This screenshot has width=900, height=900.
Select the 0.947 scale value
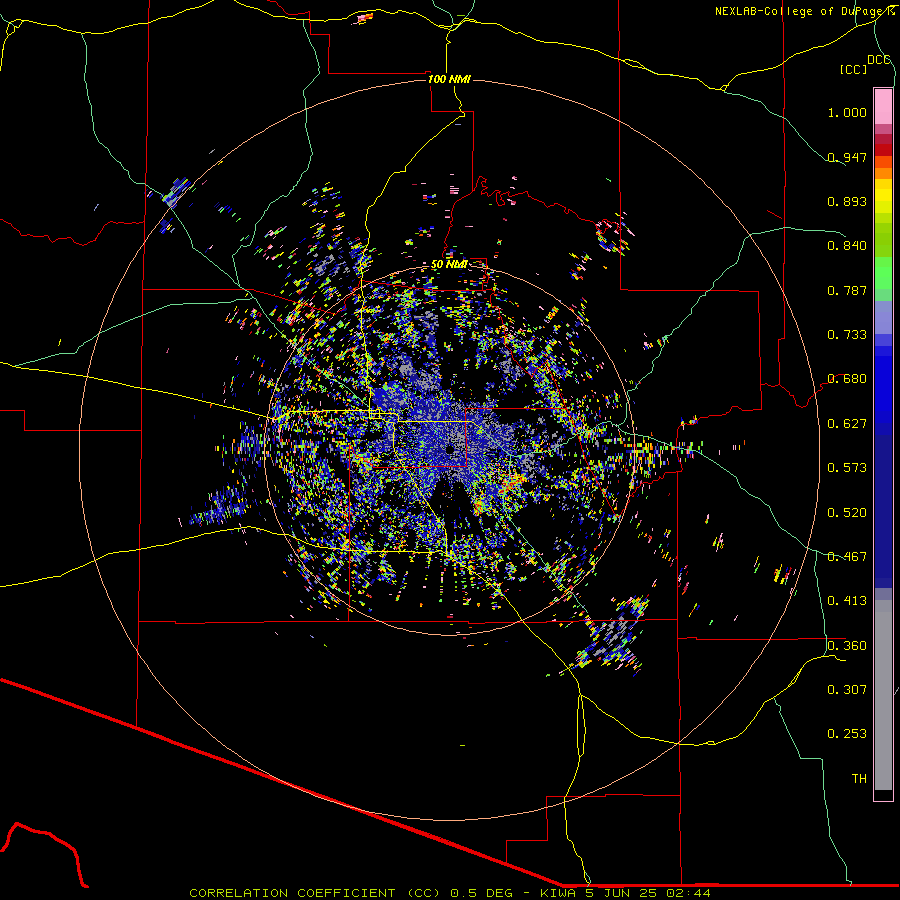pos(847,157)
